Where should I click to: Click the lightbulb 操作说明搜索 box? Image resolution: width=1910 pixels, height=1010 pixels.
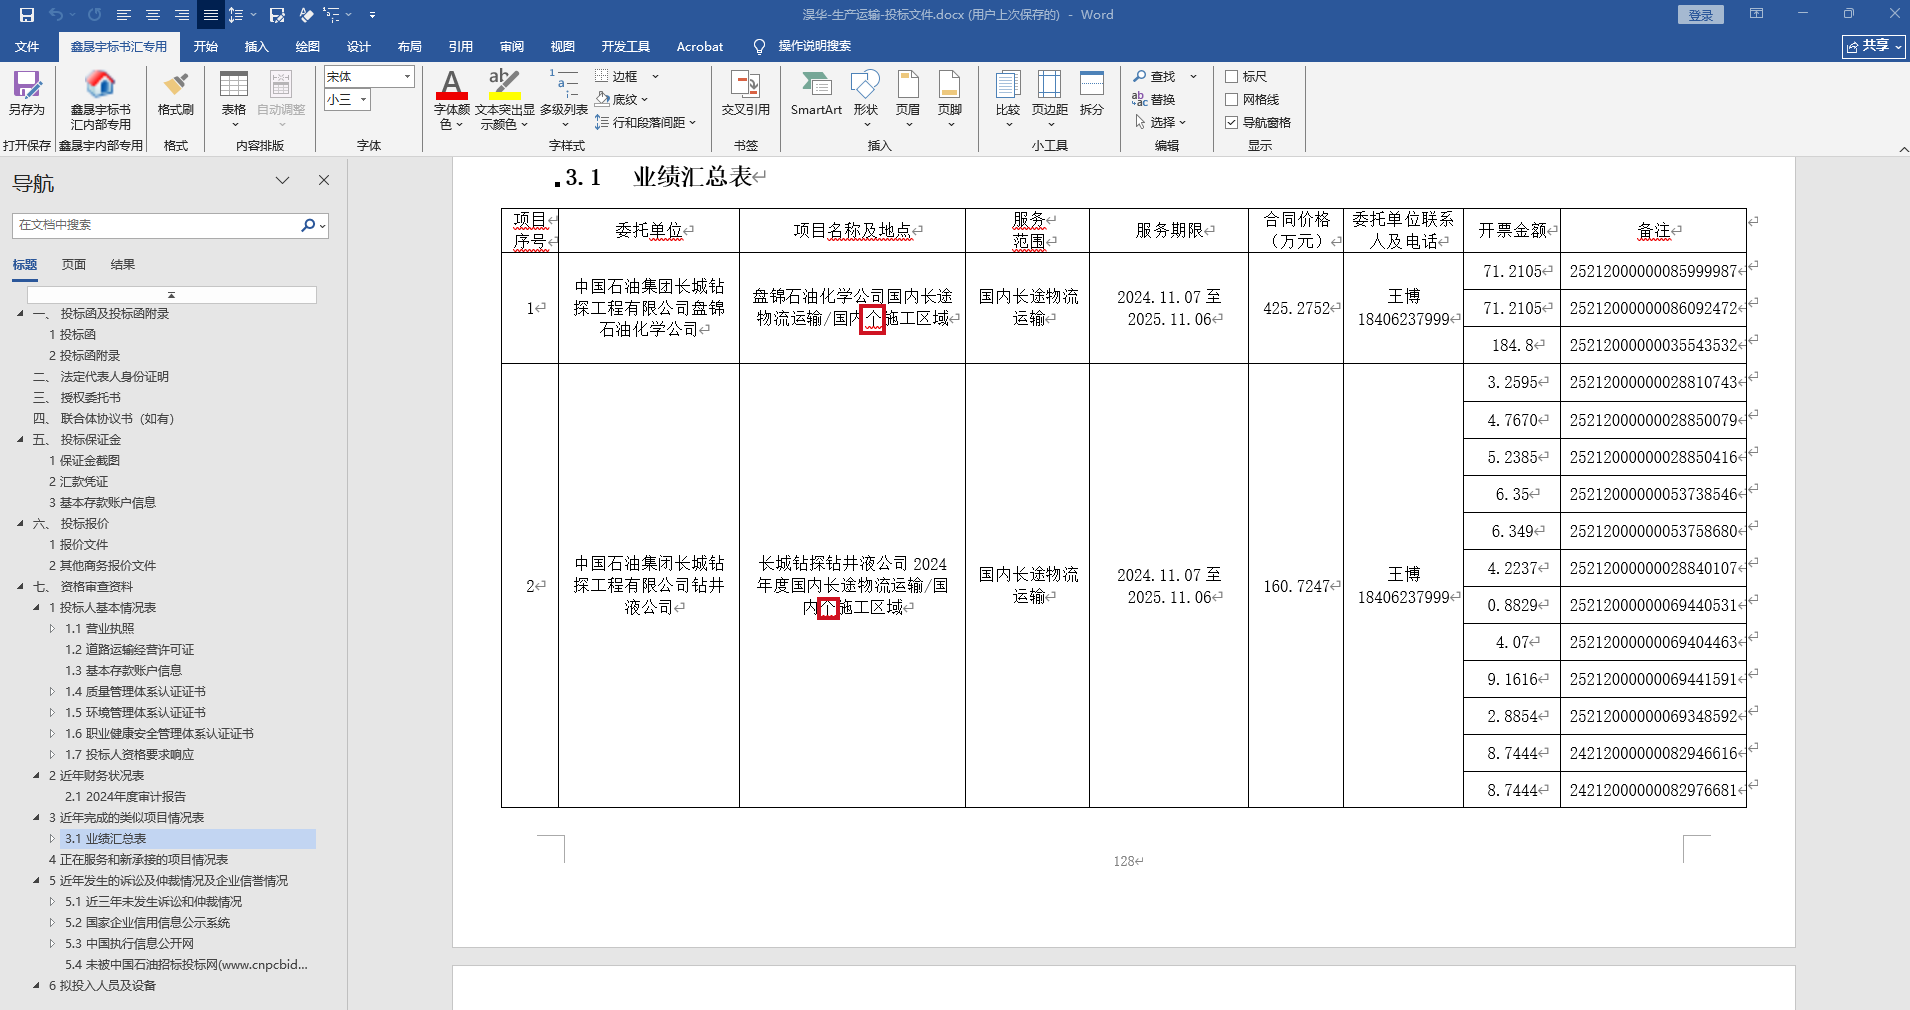802,46
